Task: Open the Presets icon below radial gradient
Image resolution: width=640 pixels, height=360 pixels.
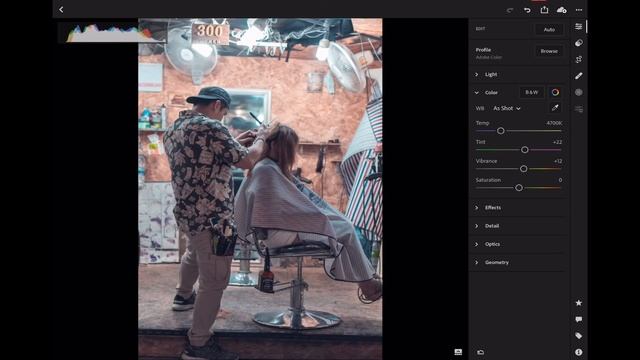Action: (579, 109)
